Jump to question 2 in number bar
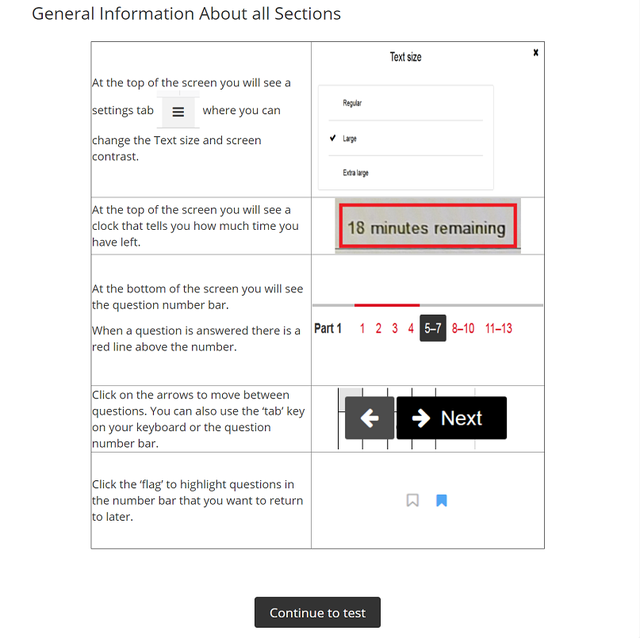 (378, 328)
